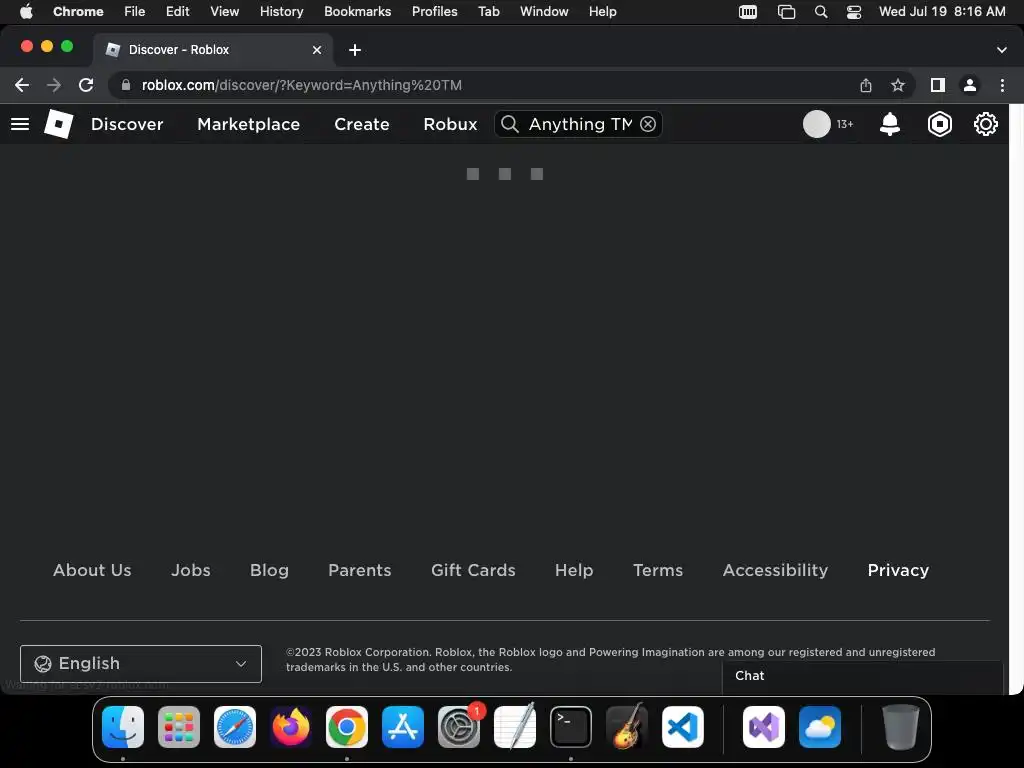Open Control Center in the menu bar
Screen dimensions: 1024x768
[854, 12]
